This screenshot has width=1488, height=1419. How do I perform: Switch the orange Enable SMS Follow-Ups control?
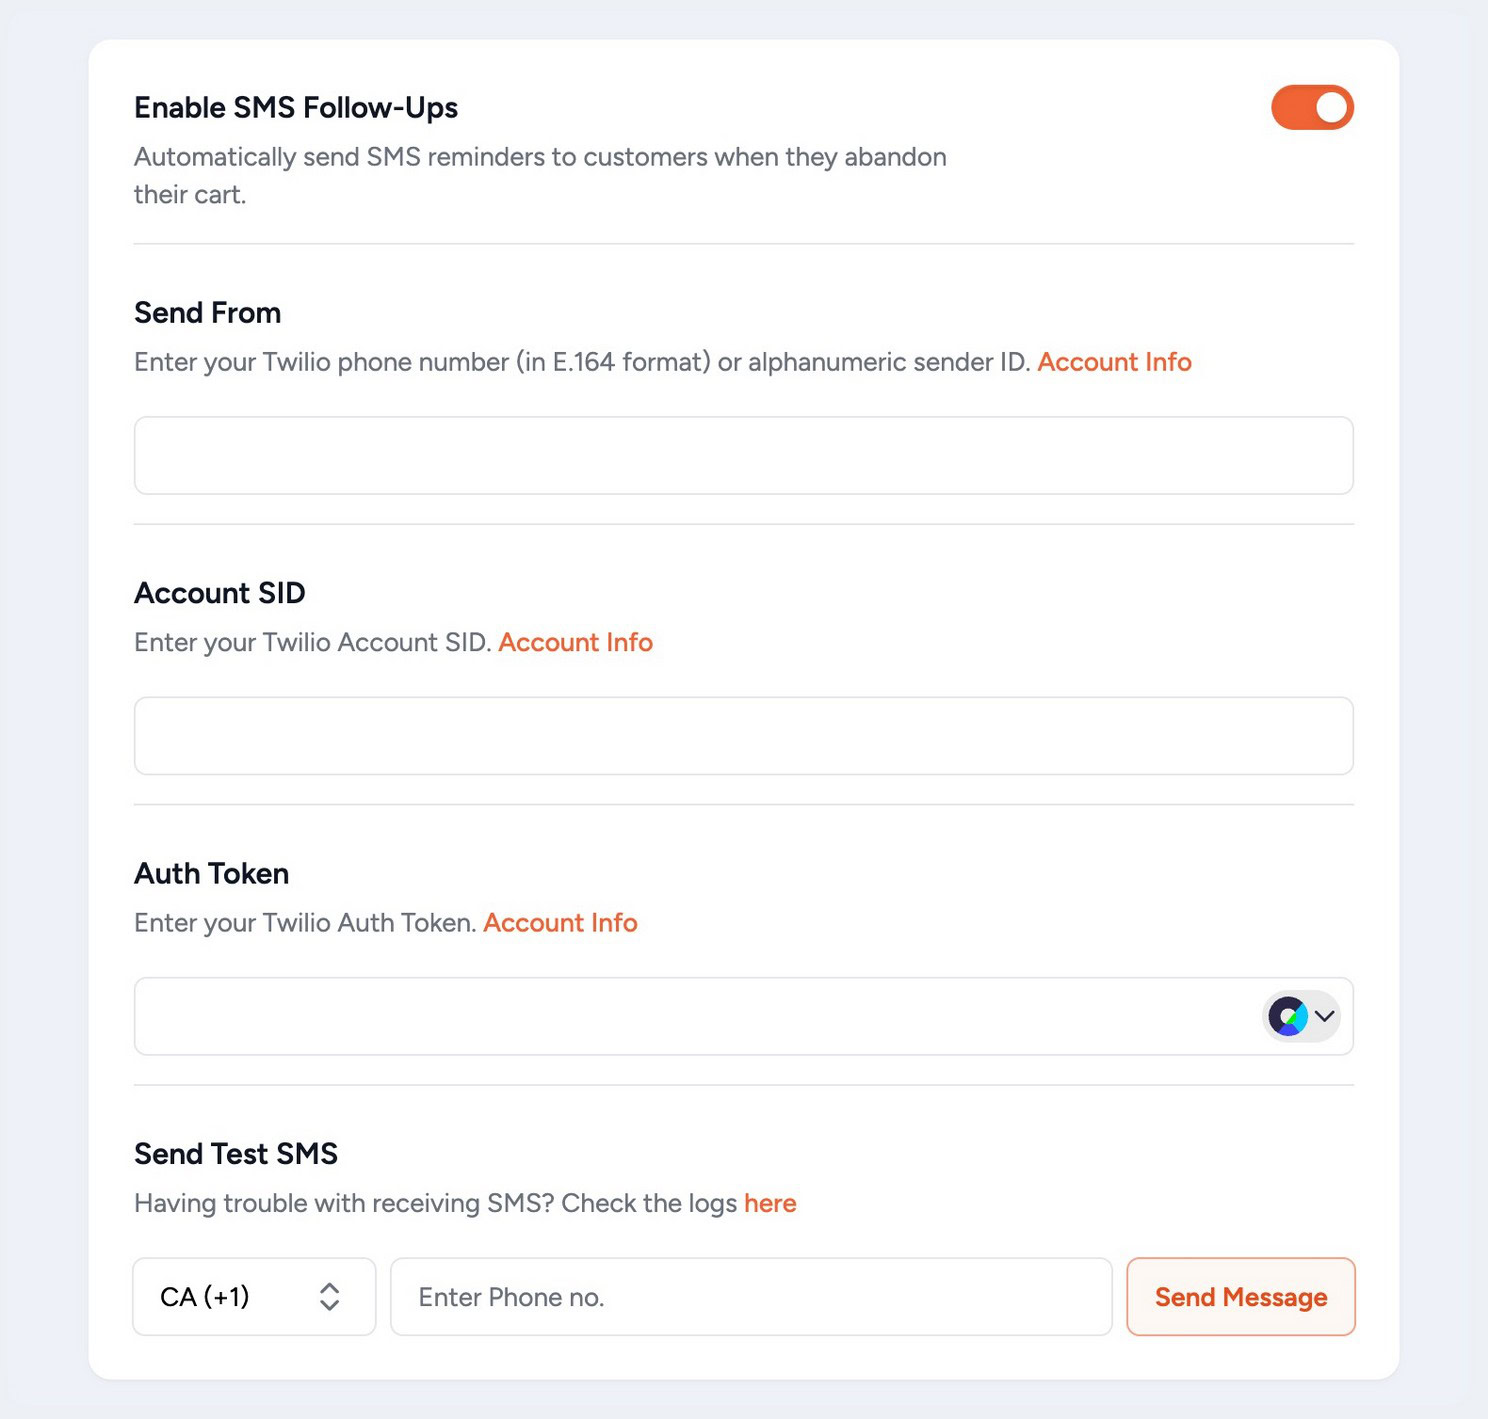coord(1312,106)
